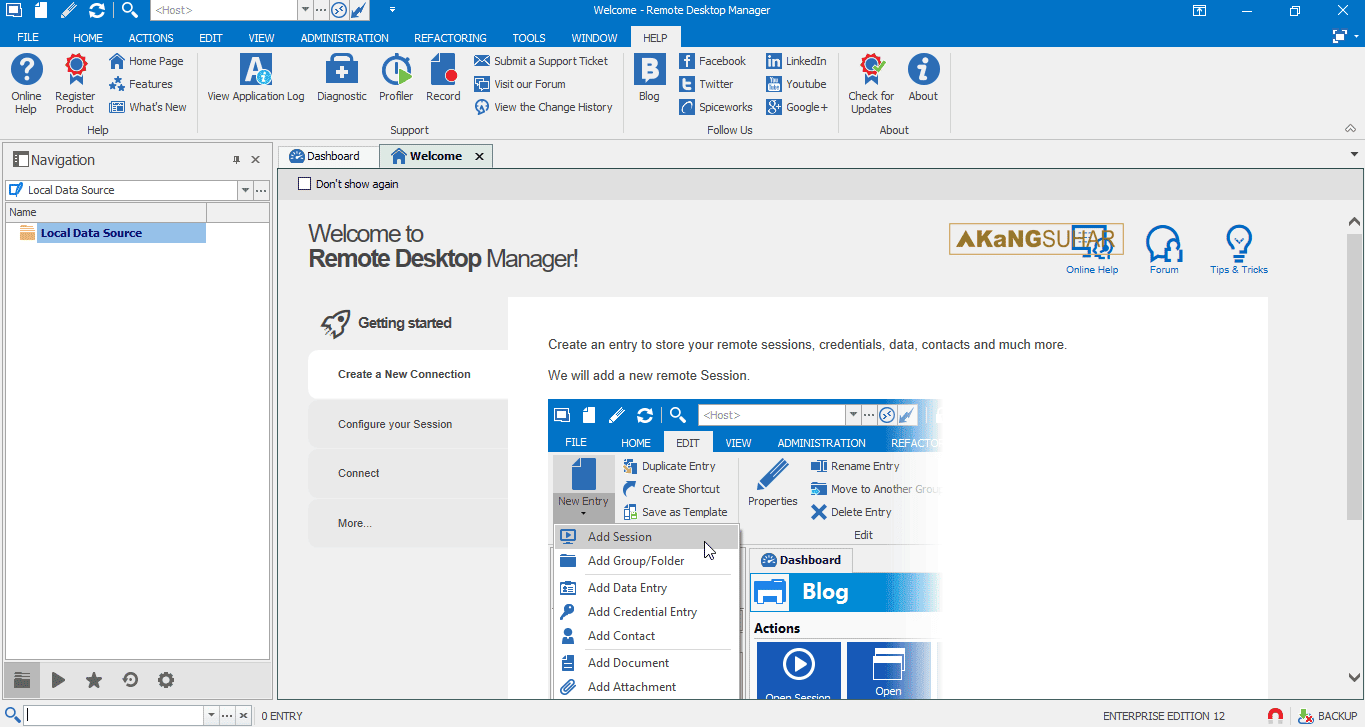Open the Host quick connect dropdown
1365x727 pixels.
(x=304, y=10)
